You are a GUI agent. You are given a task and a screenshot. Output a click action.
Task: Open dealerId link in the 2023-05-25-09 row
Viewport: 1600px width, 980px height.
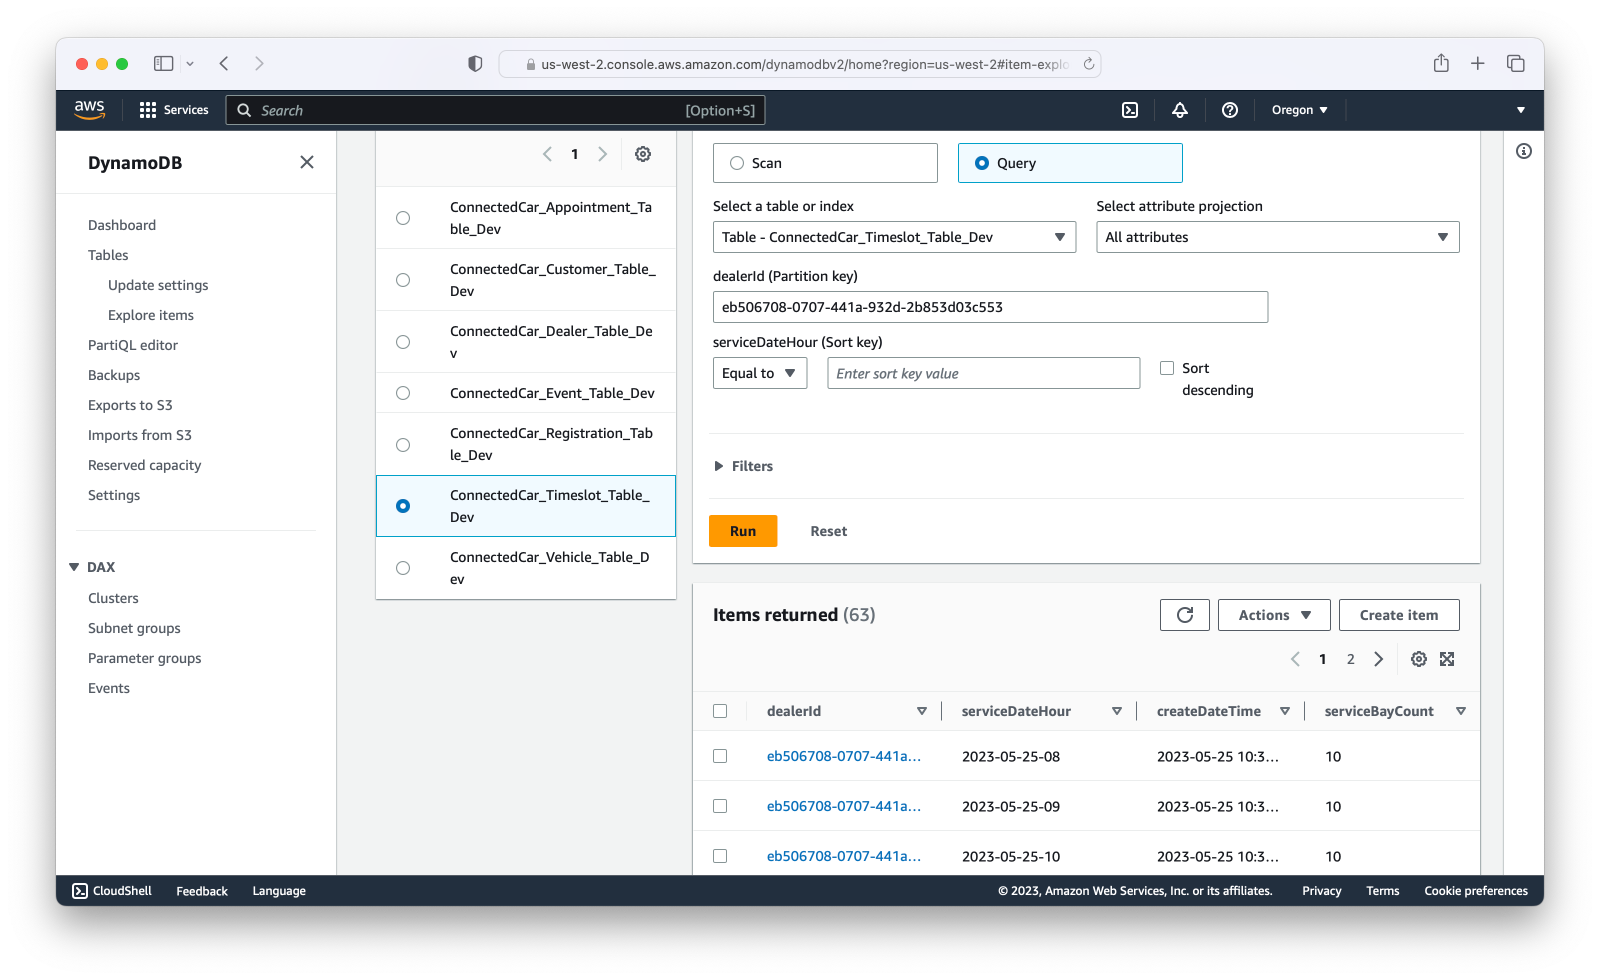pos(843,806)
